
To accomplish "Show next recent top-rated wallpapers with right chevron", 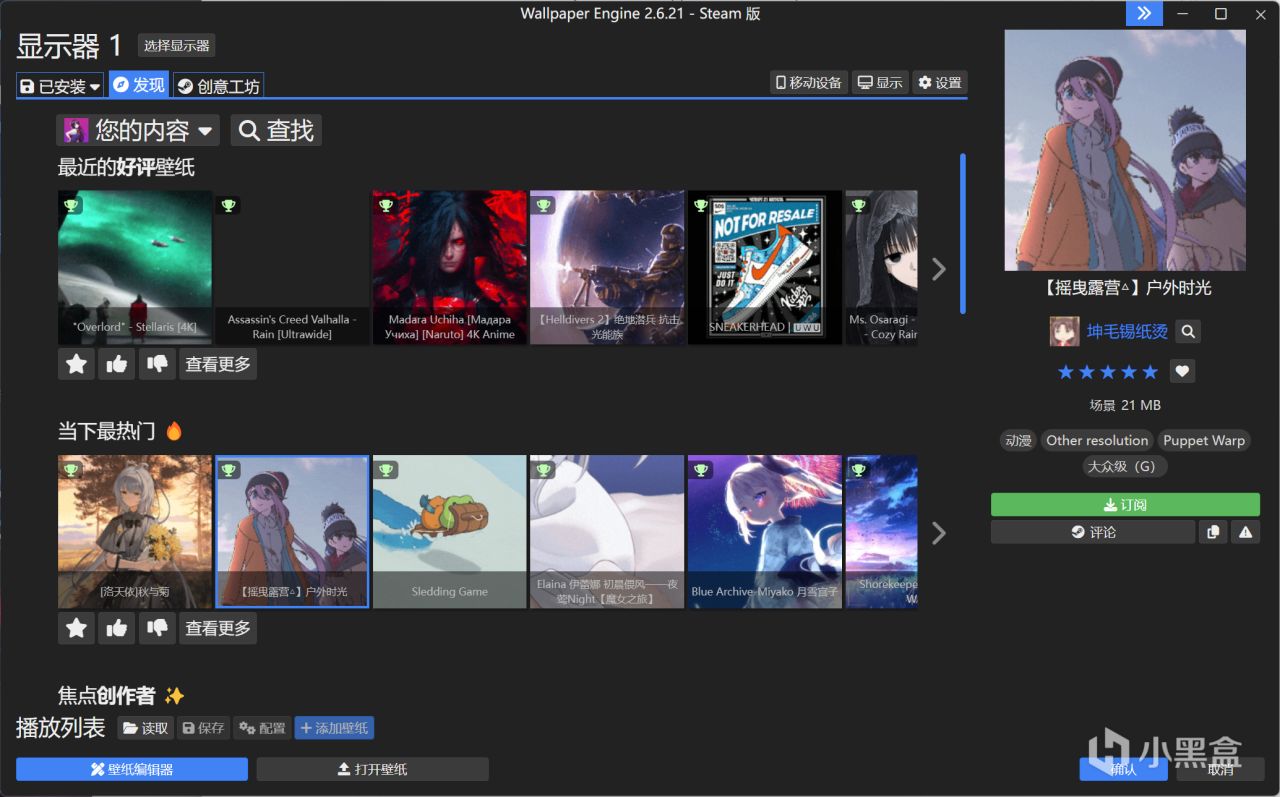I will (938, 268).
